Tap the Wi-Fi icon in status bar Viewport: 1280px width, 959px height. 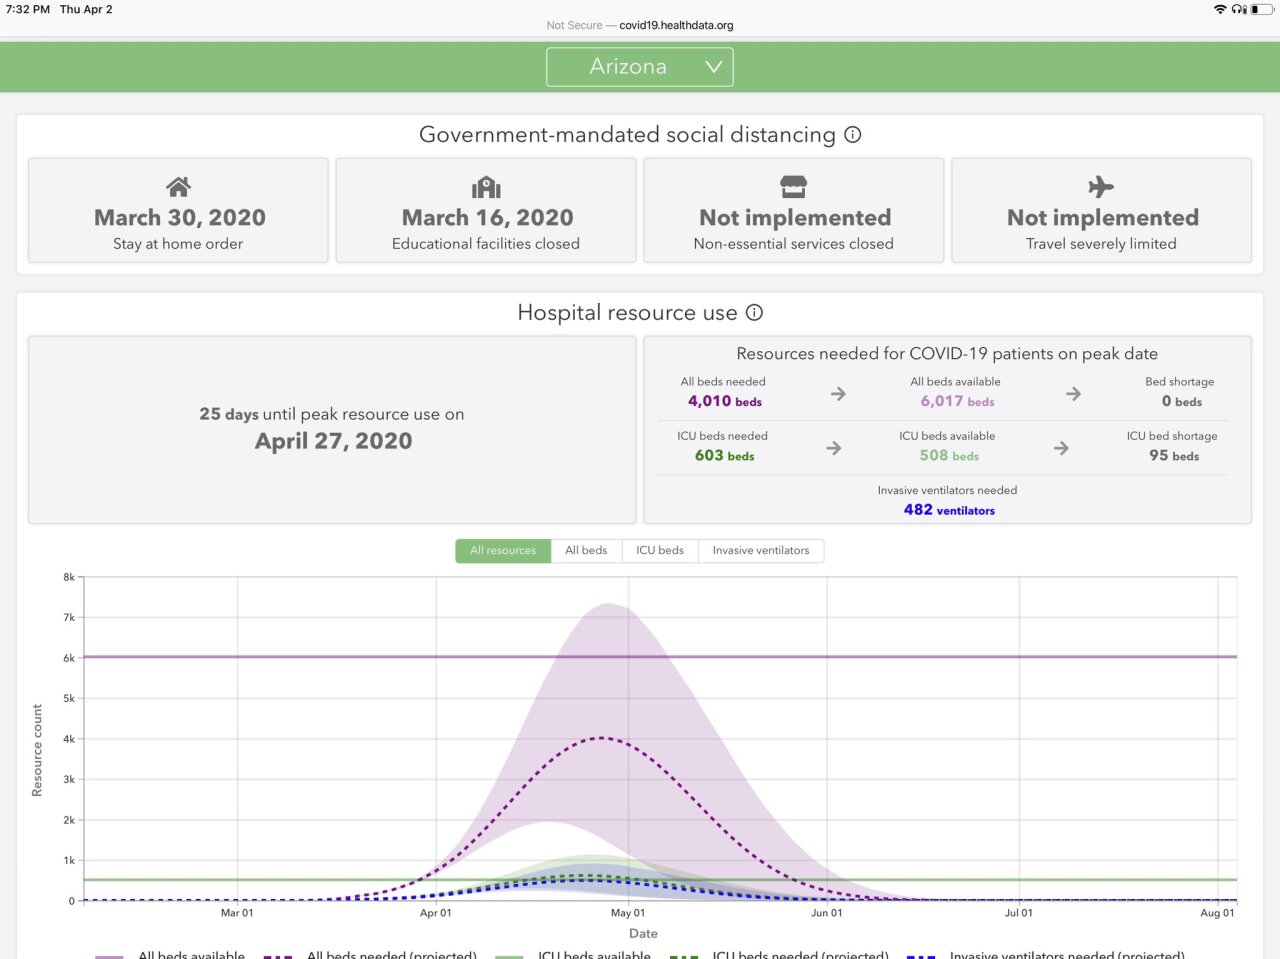point(1220,9)
